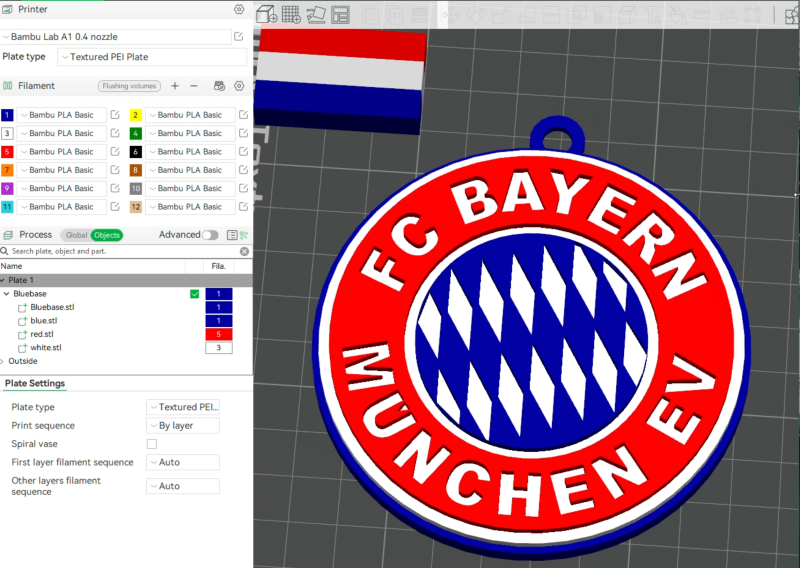Toggle the Advanced mode switch

(210, 235)
